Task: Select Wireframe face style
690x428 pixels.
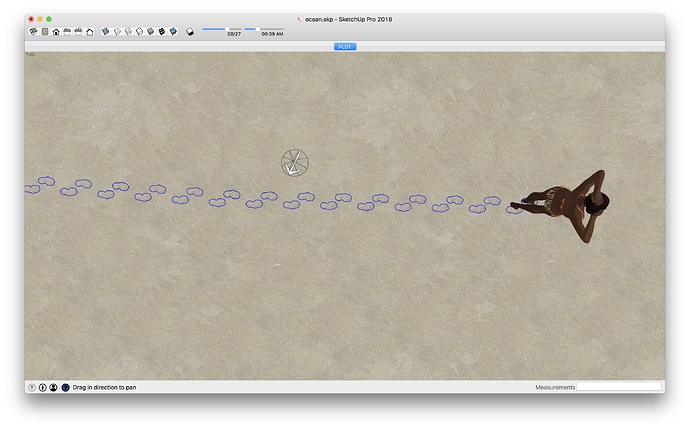Action: click(x=128, y=31)
